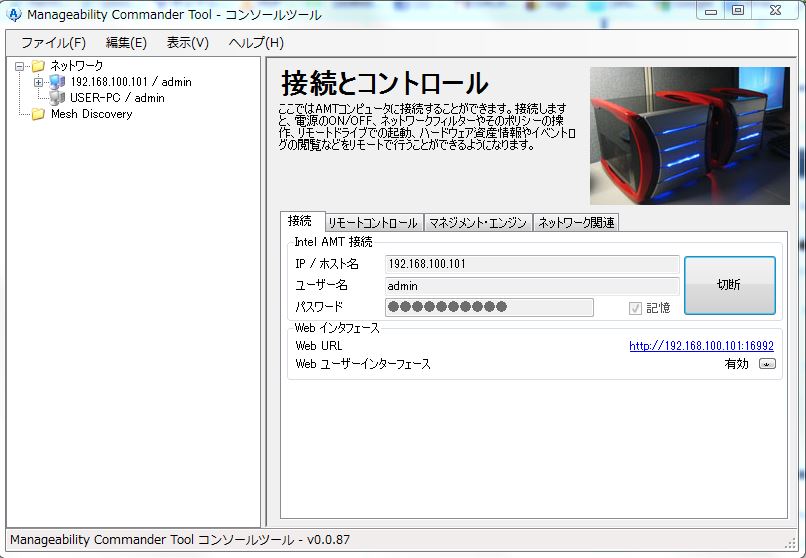Click the パスワード input field
Viewport: 806px width, 558px height.
[x=489, y=307]
